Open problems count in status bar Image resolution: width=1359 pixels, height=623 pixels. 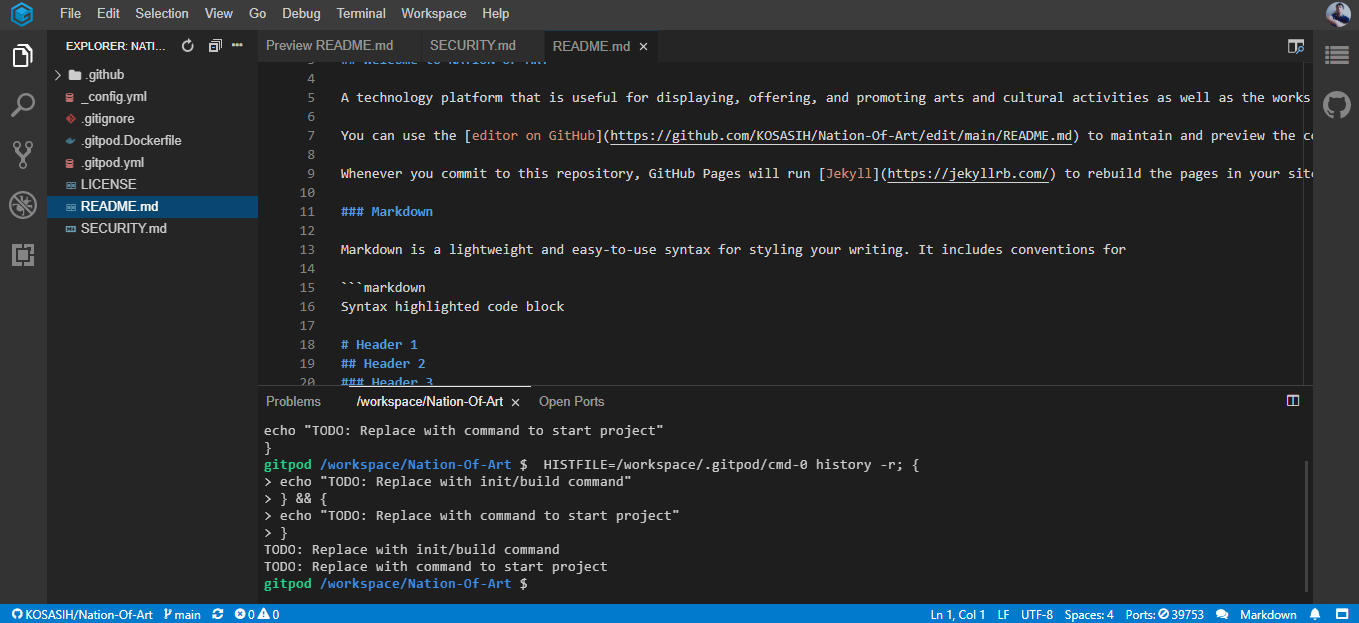(x=256, y=614)
